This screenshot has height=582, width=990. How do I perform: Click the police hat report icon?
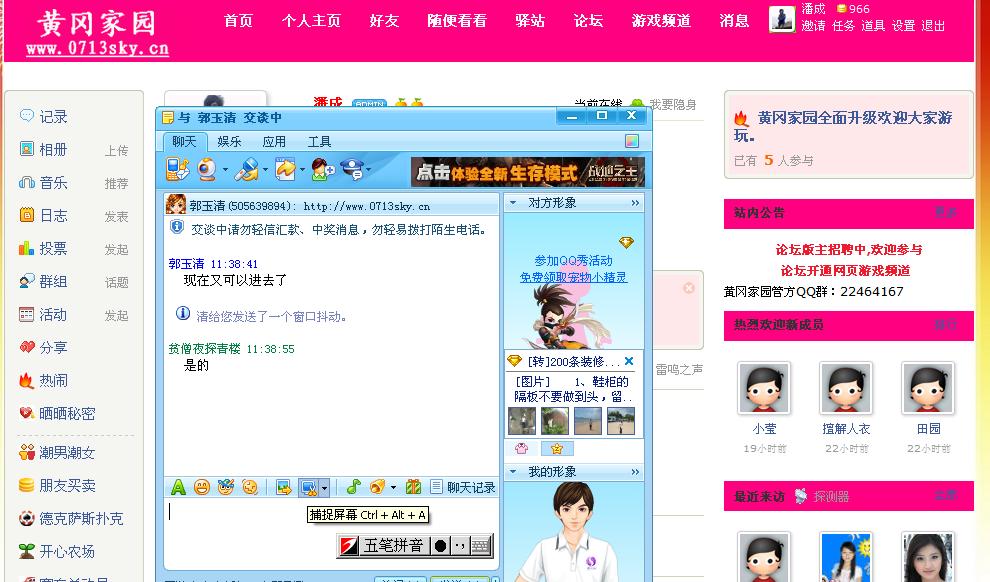tap(352, 169)
